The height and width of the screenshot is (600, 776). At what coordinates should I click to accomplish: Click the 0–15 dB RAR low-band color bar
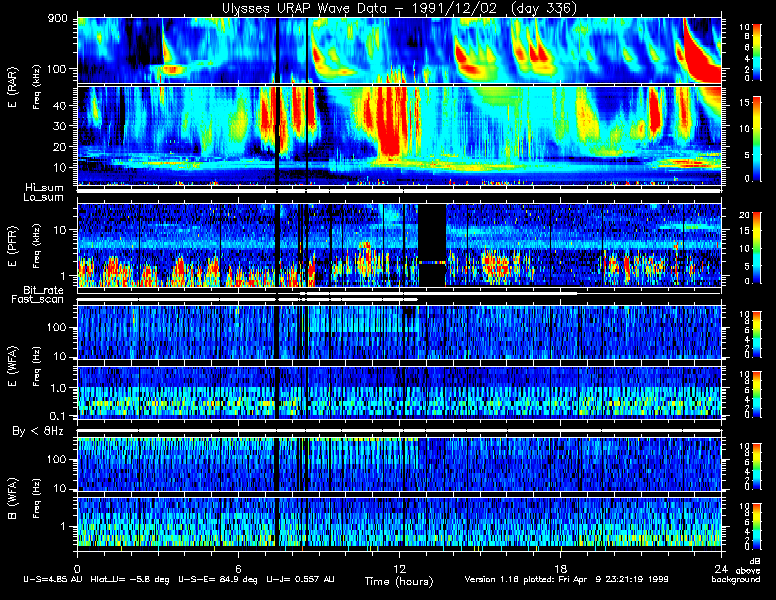(757, 138)
